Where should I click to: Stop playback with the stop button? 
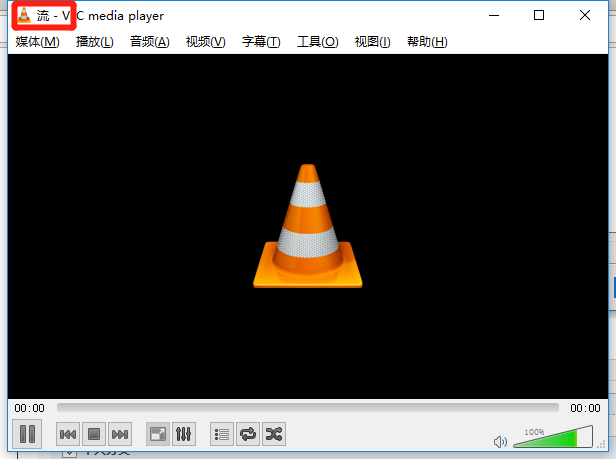pos(94,434)
